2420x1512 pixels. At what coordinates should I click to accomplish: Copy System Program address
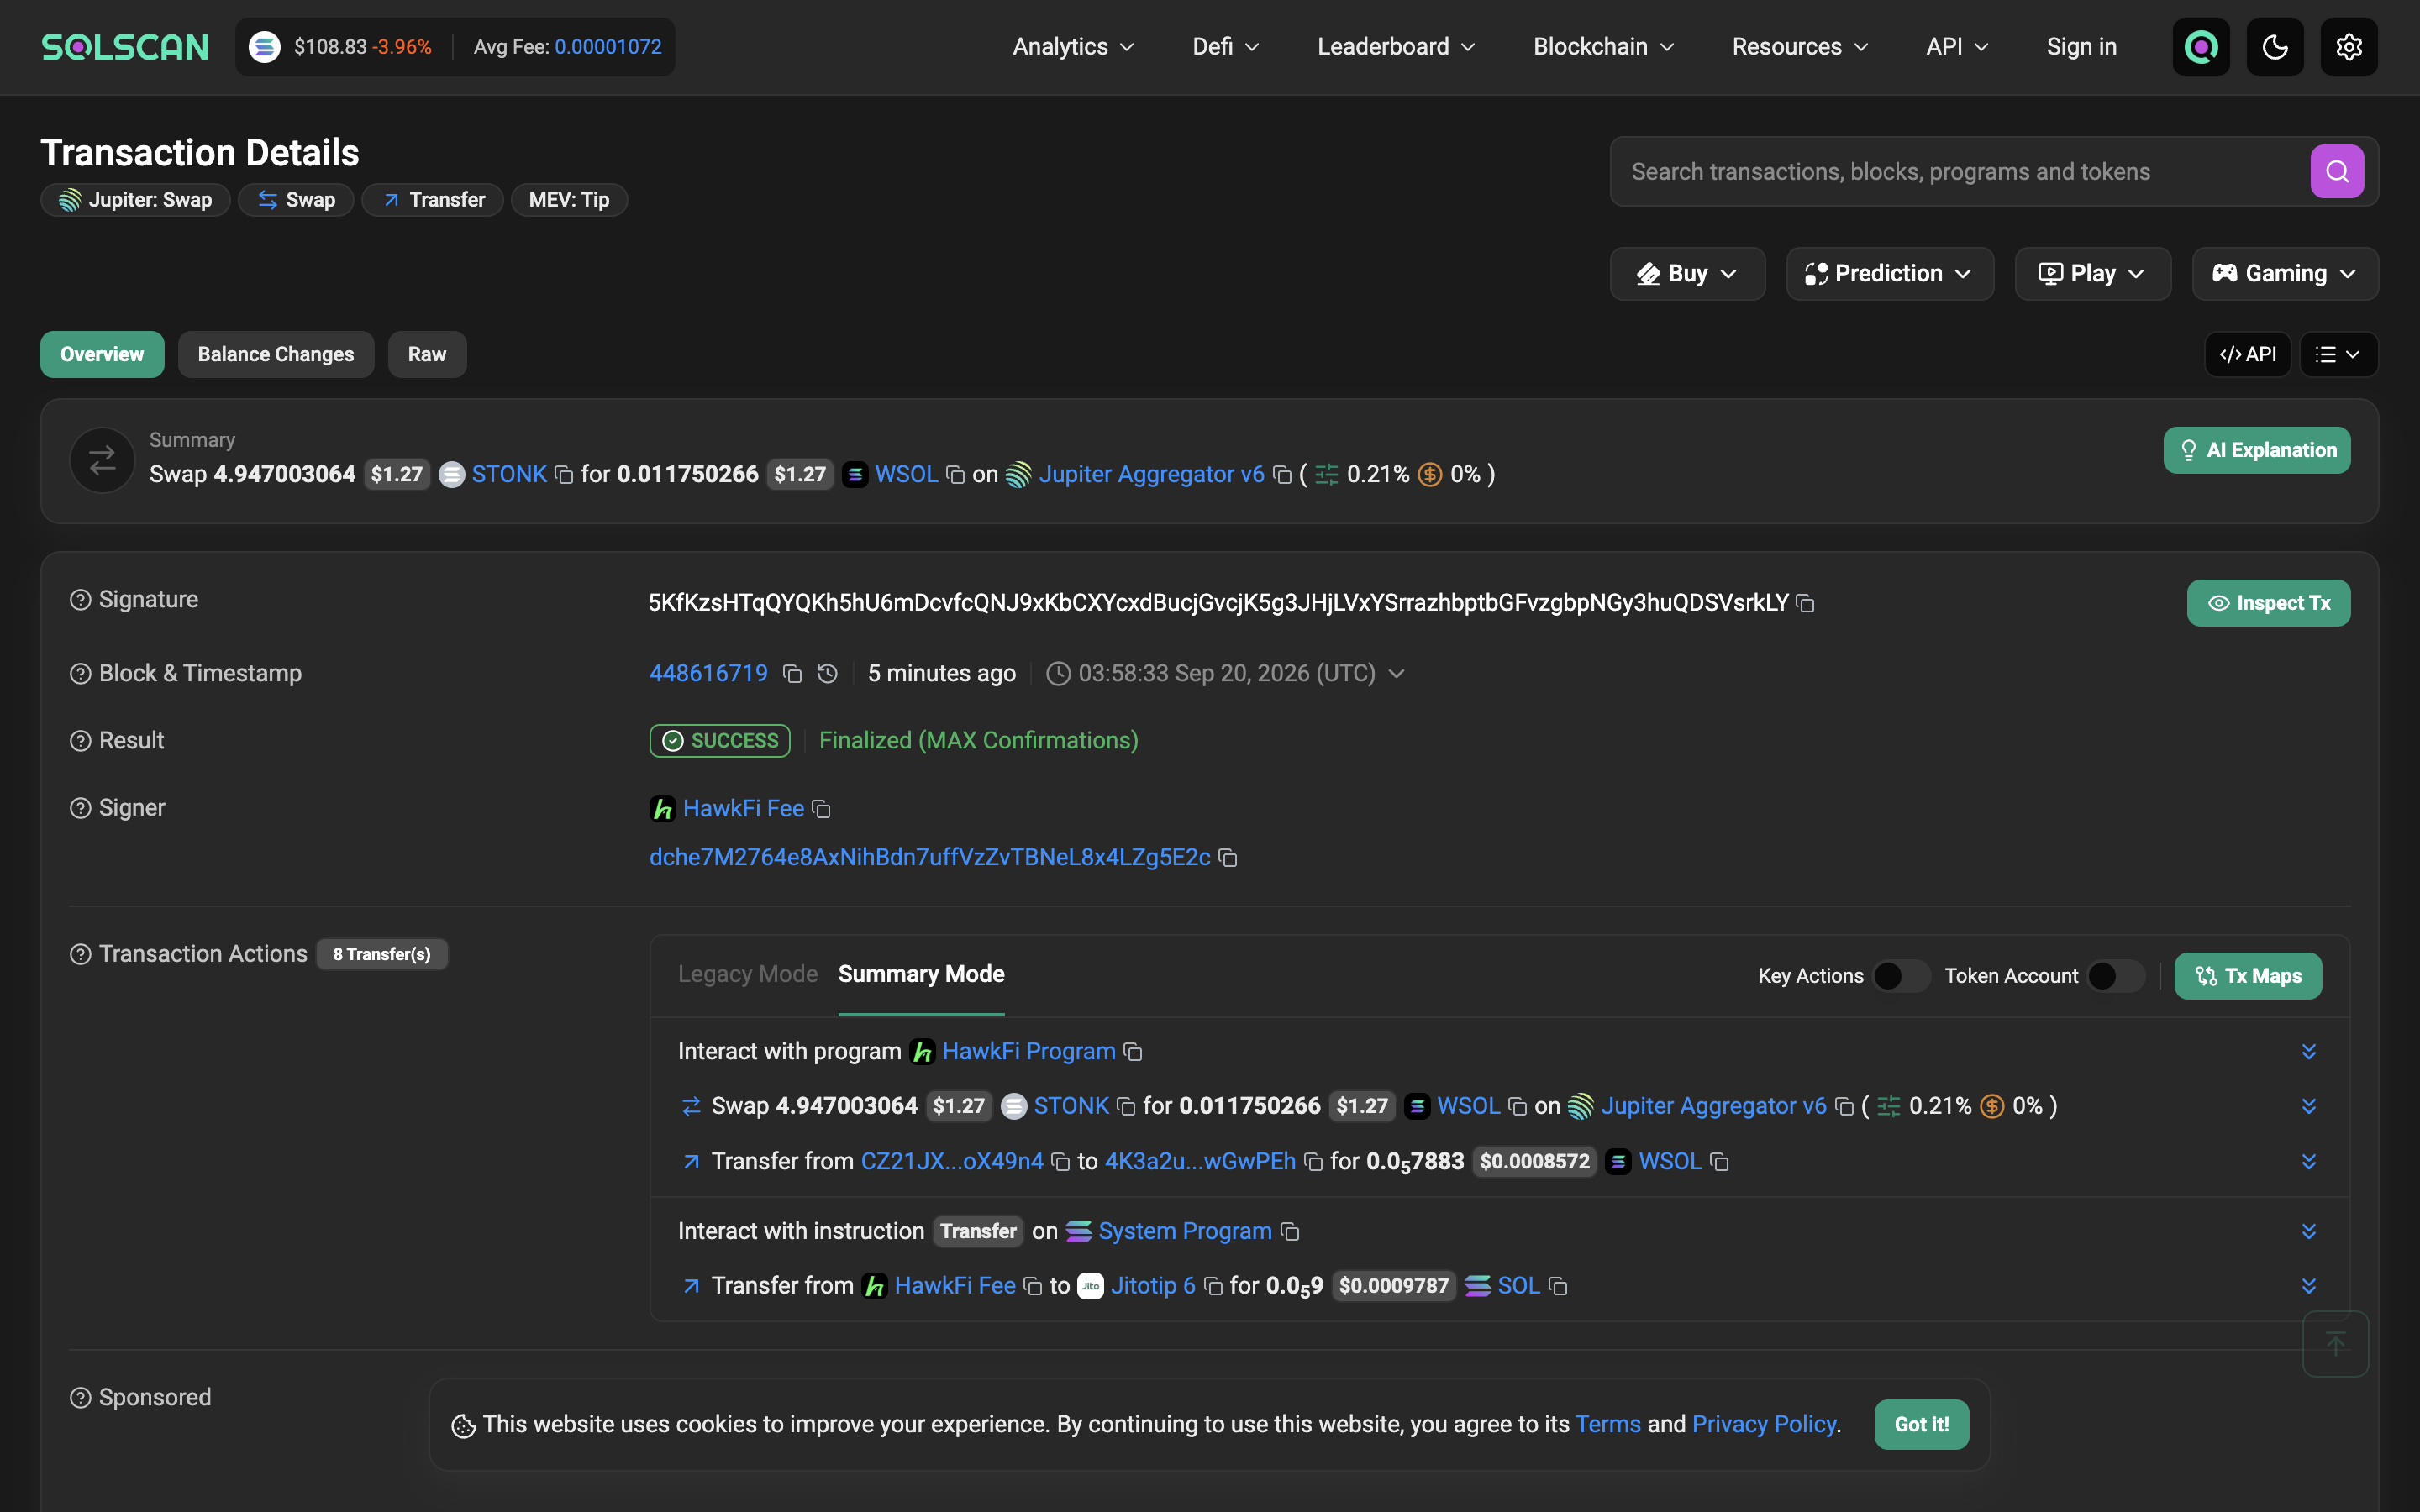[1290, 1232]
